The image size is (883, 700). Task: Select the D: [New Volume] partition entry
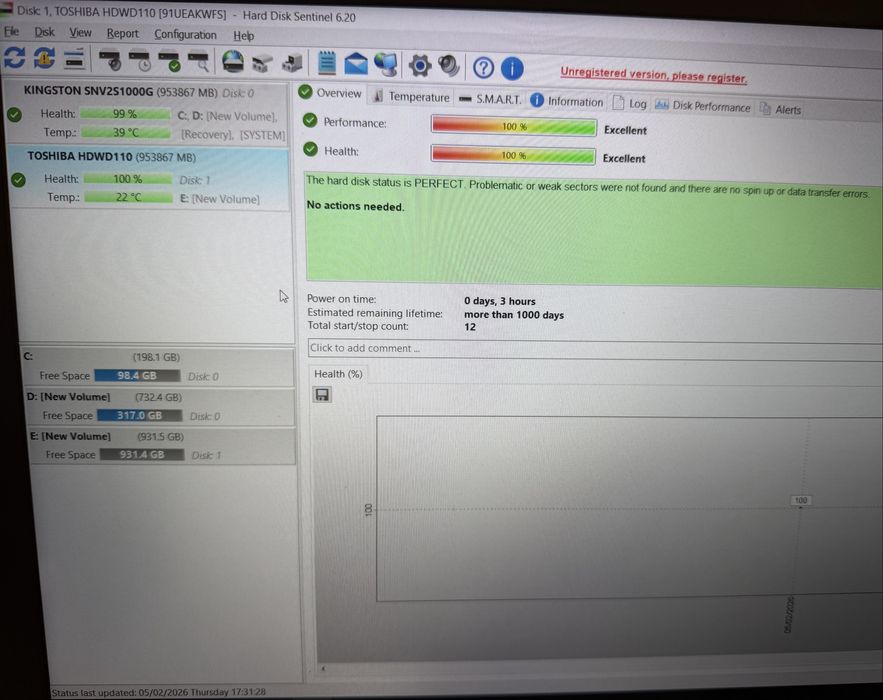(160, 406)
